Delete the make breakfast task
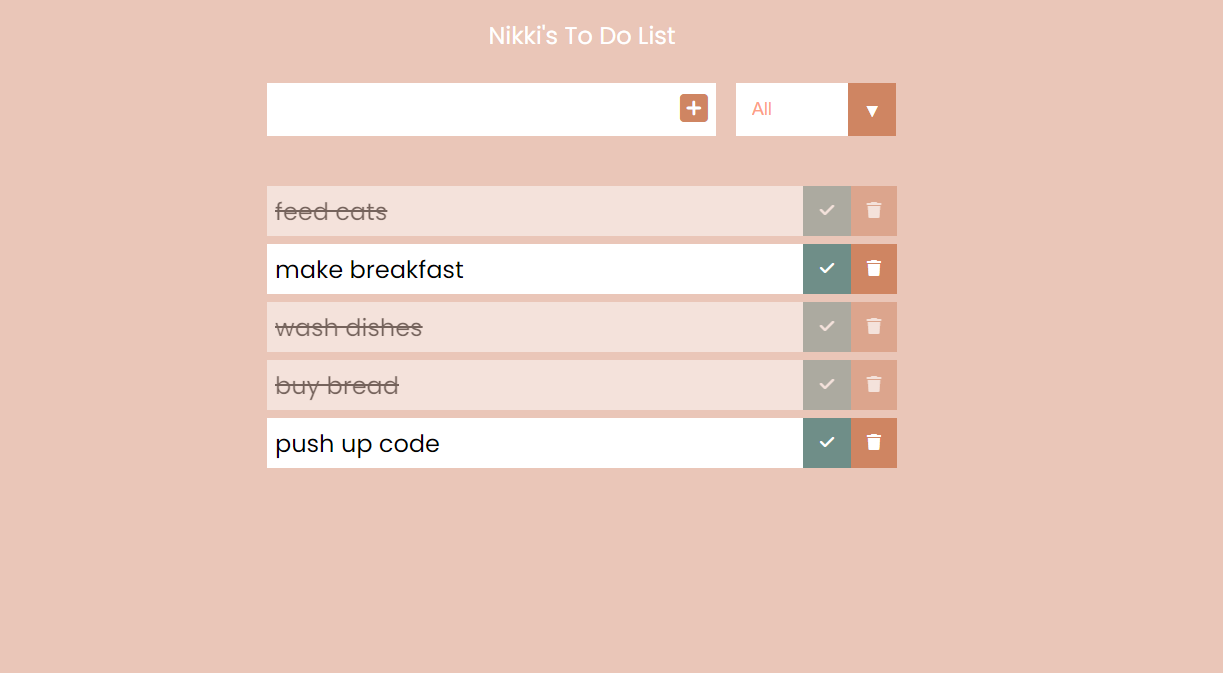Image resolution: width=1223 pixels, height=673 pixels. click(x=873, y=268)
